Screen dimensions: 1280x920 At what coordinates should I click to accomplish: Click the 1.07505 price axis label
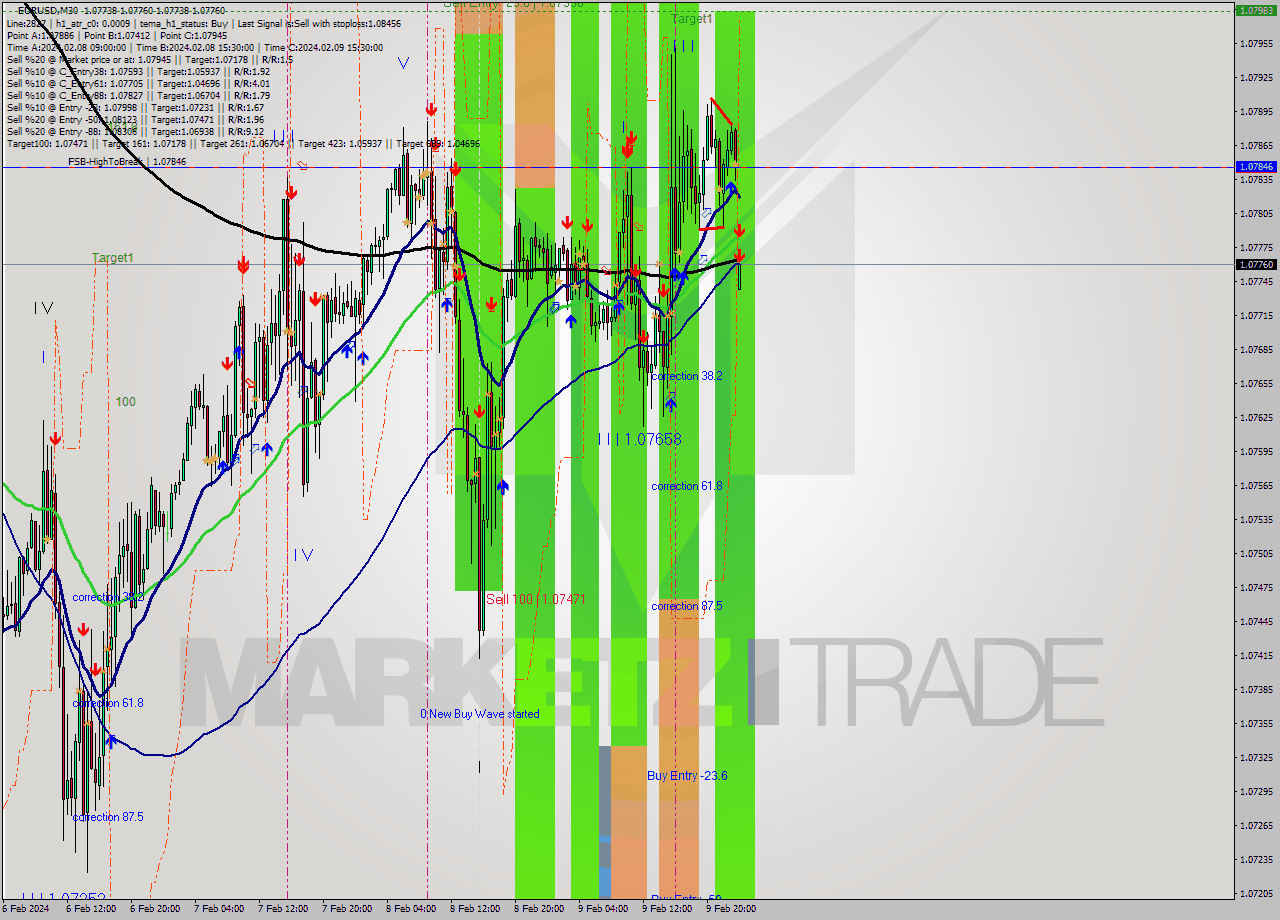point(1256,553)
